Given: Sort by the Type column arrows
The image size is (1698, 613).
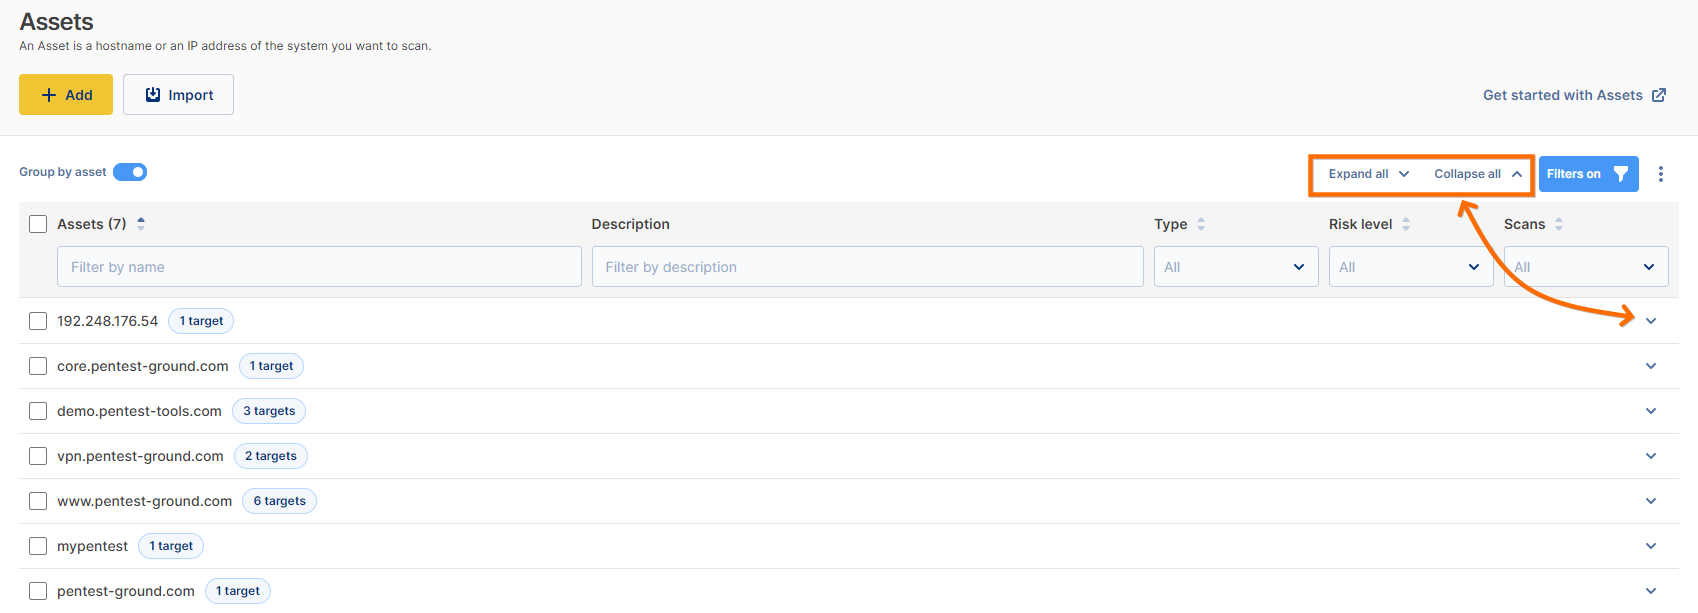Looking at the screenshot, I should pos(1201,224).
